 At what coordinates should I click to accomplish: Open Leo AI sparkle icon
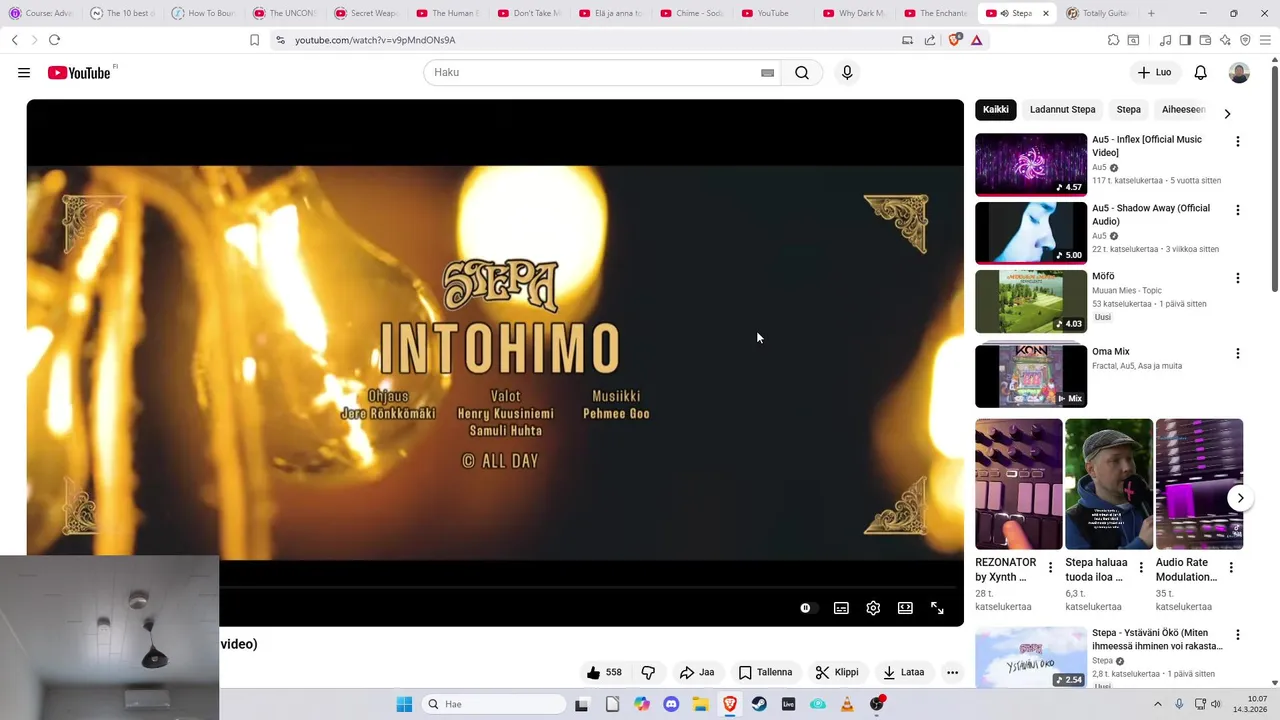pyautogui.click(x=1225, y=40)
